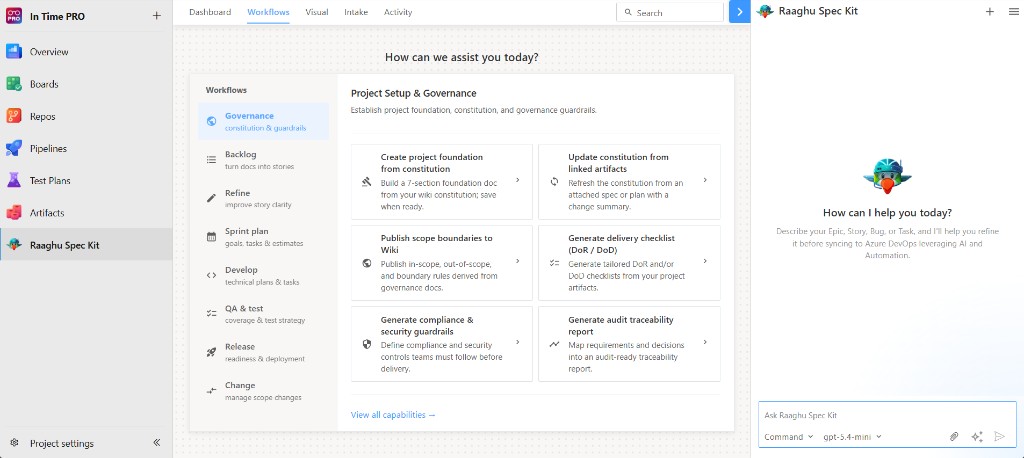Open the Pipelines rocket icon
The height and width of the screenshot is (458, 1024).
click(x=14, y=148)
